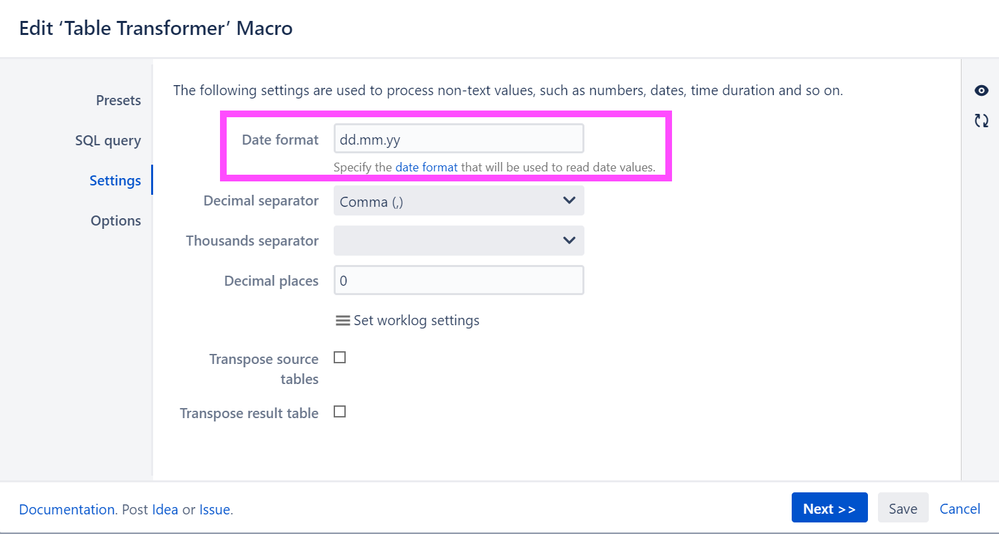
Task: Open the date format help link
Action: [426, 168]
